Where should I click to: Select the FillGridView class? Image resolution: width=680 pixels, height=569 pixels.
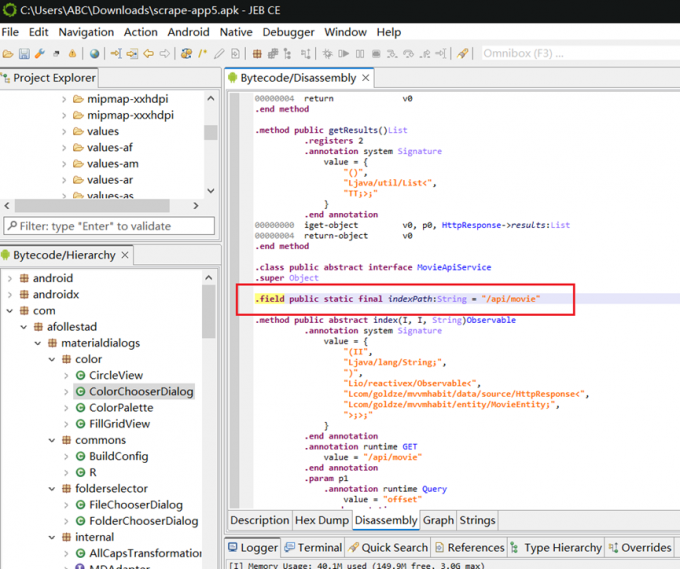[119, 424]
